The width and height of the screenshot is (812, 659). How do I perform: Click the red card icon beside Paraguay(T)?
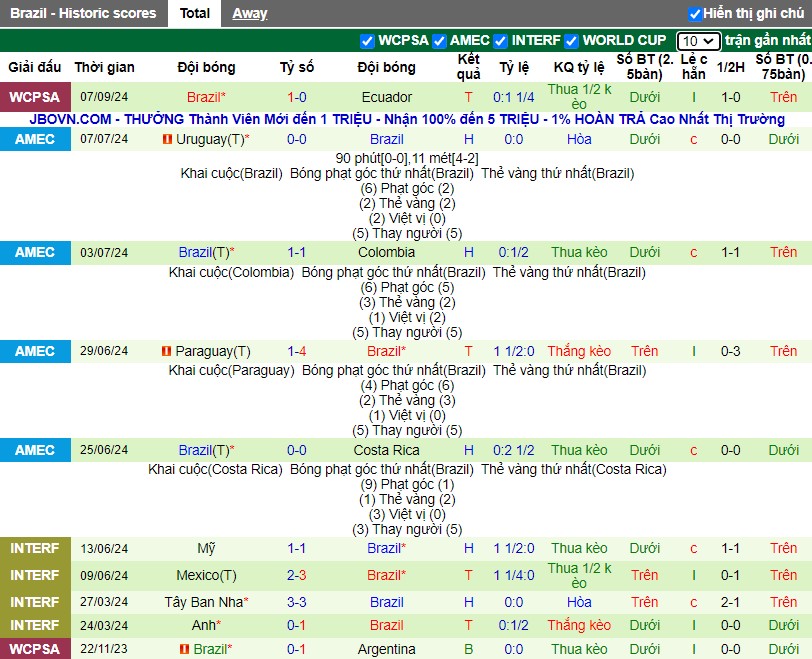[x=166, y=351]
